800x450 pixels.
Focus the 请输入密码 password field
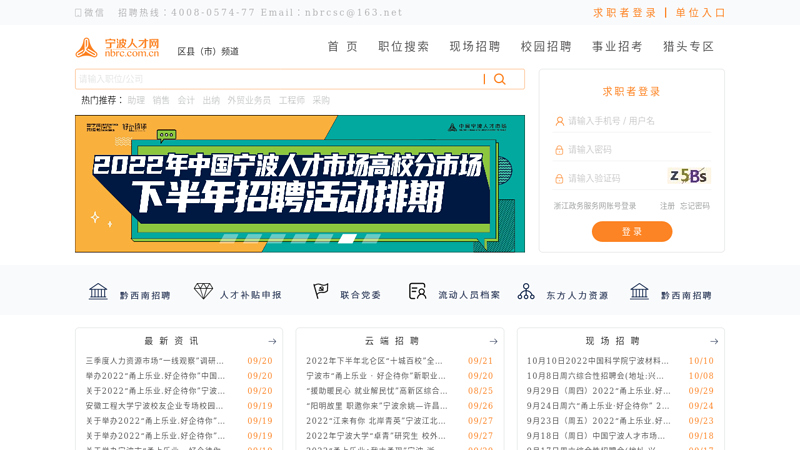pyautogui.click(x=639, y=149)
